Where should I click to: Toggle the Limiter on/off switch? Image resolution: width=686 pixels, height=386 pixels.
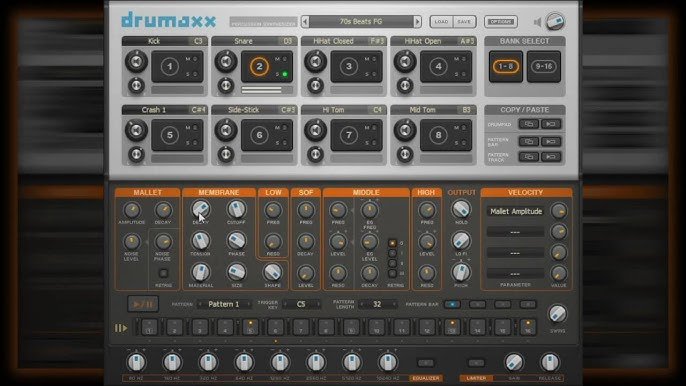click(x=476, y=363)
